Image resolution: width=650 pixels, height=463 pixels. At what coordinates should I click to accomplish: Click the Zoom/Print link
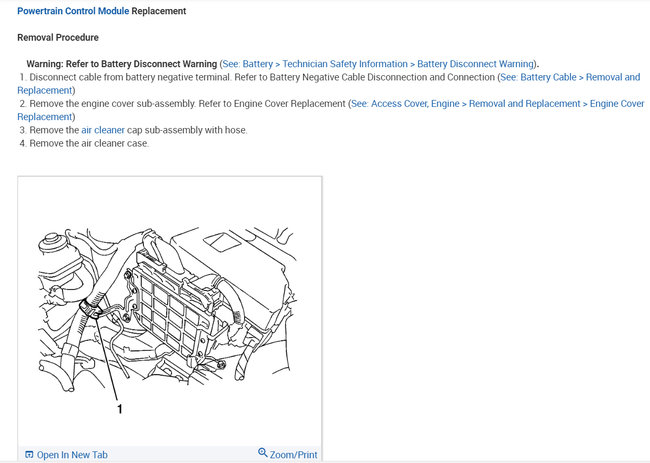point(293,455)
